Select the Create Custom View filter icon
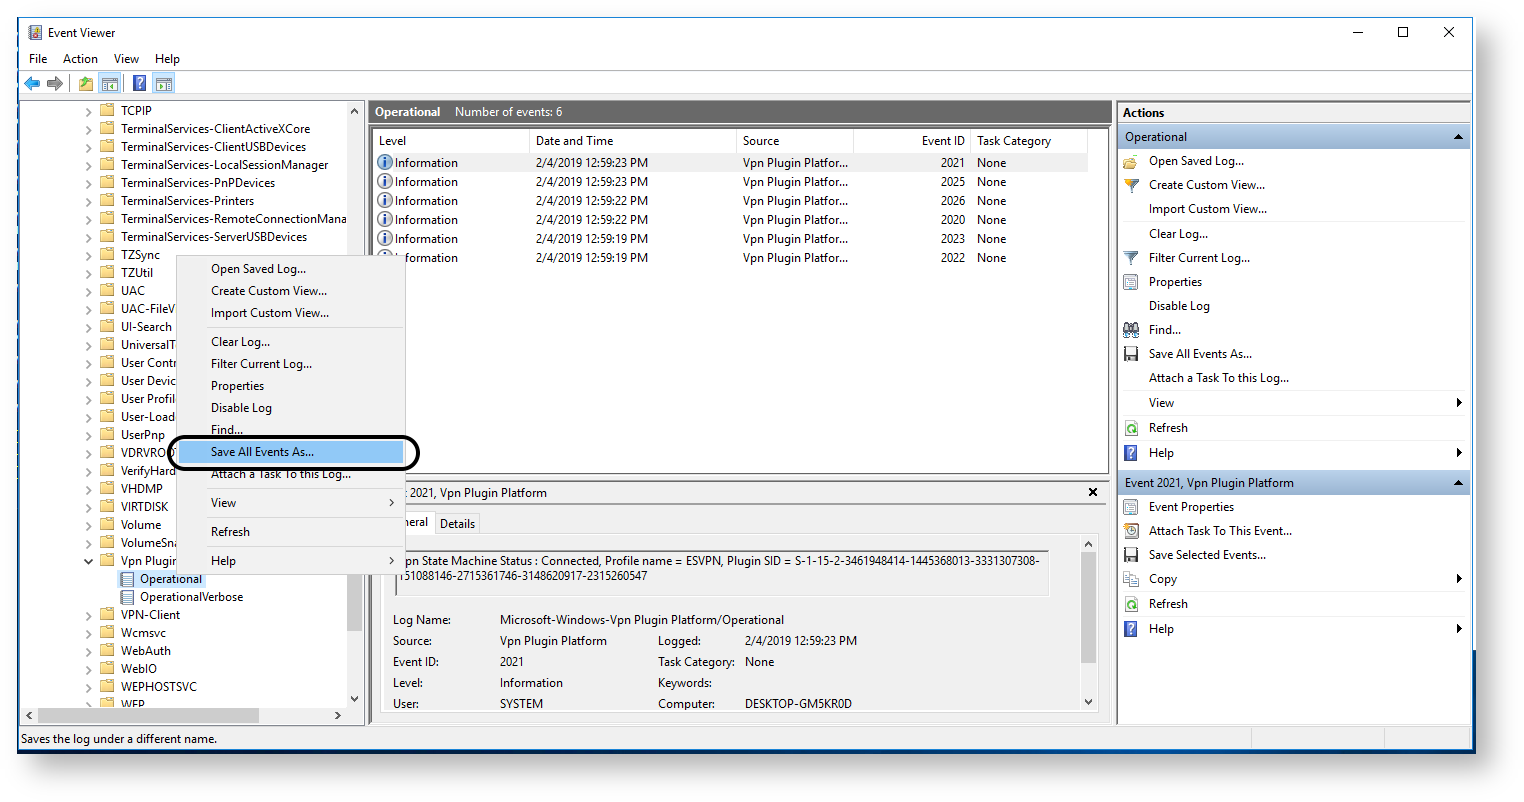1524x802 pixels. tap(1132, 185)
